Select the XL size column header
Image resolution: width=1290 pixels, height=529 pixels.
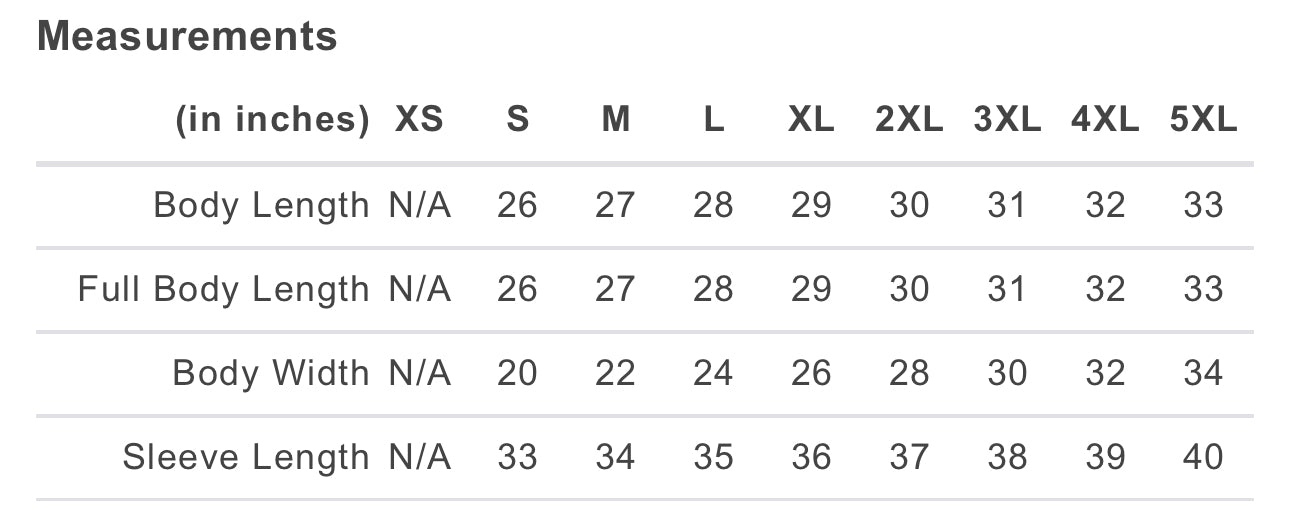pyautogui.click(x=811, y=121)
